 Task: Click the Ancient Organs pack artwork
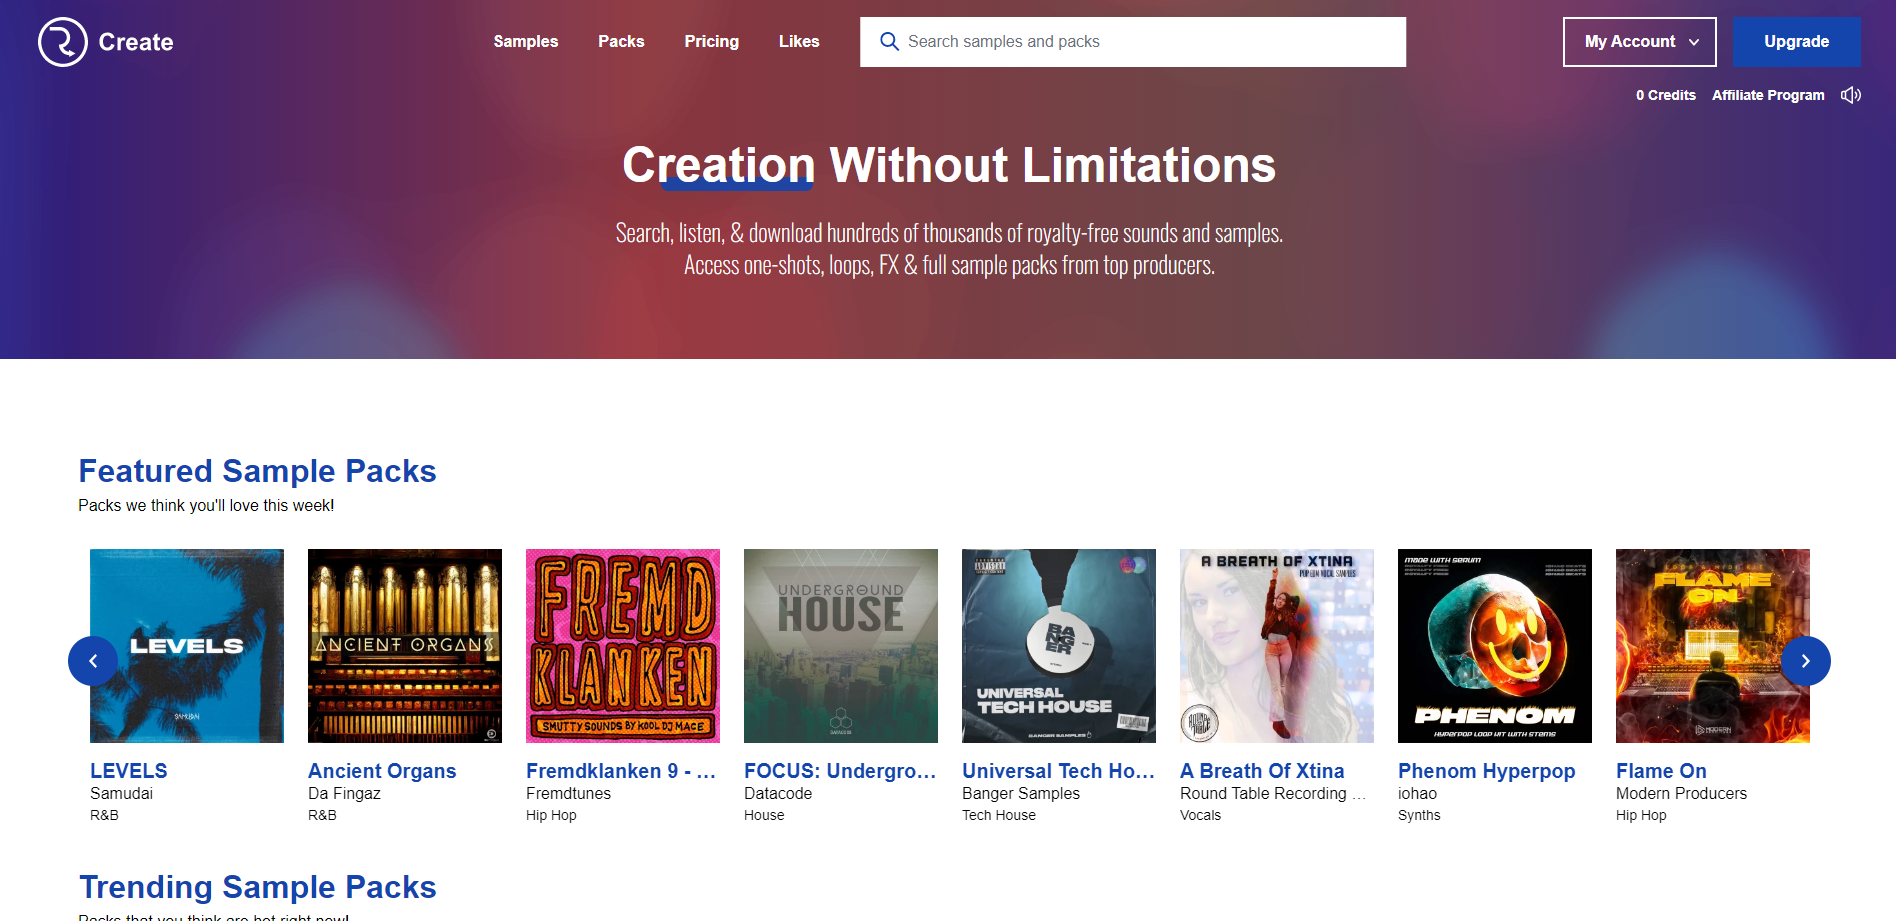404,645
